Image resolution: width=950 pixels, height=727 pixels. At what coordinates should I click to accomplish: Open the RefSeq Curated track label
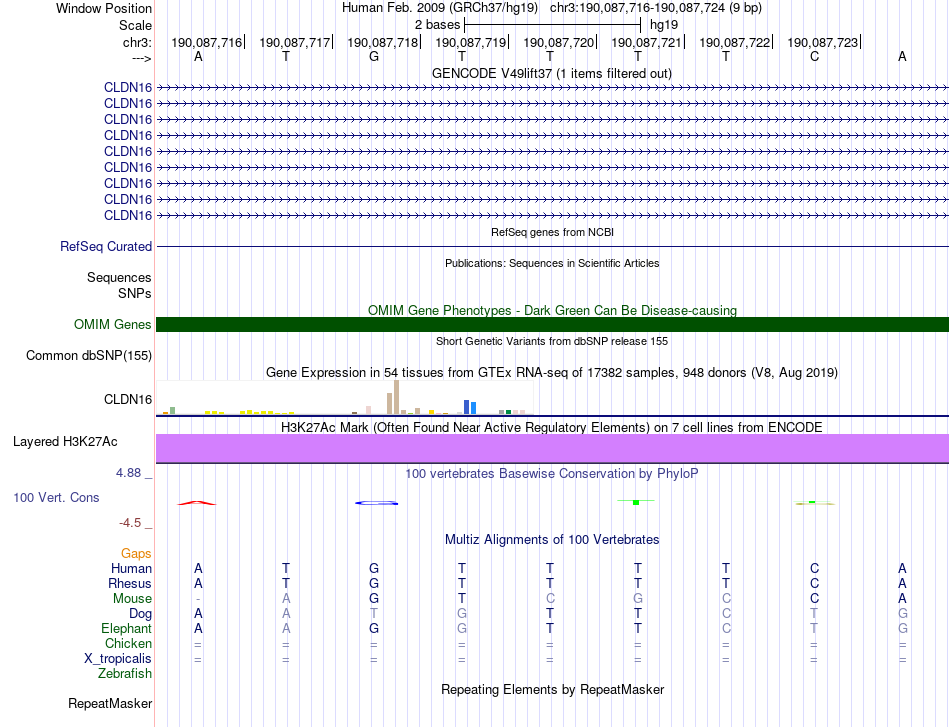click(x=106, y=246)
